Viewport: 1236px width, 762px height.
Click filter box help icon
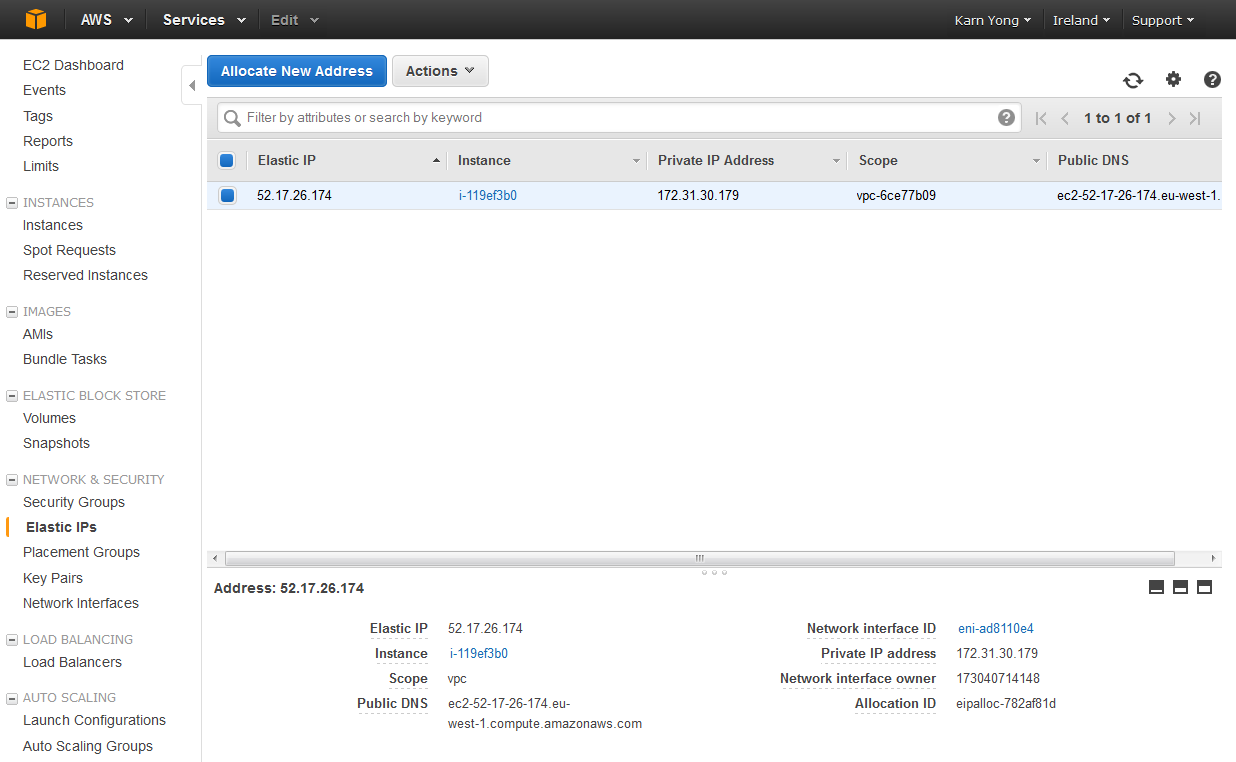(x=1006, y=118)
